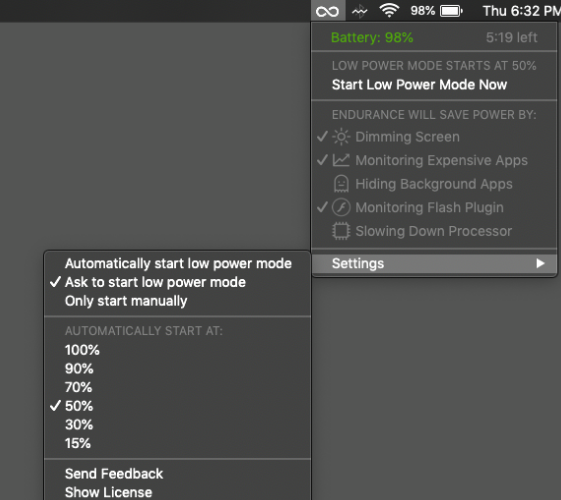Click the Slowing Down Processor chip icon
Screen dimensions: 561x500
[341, 231]
